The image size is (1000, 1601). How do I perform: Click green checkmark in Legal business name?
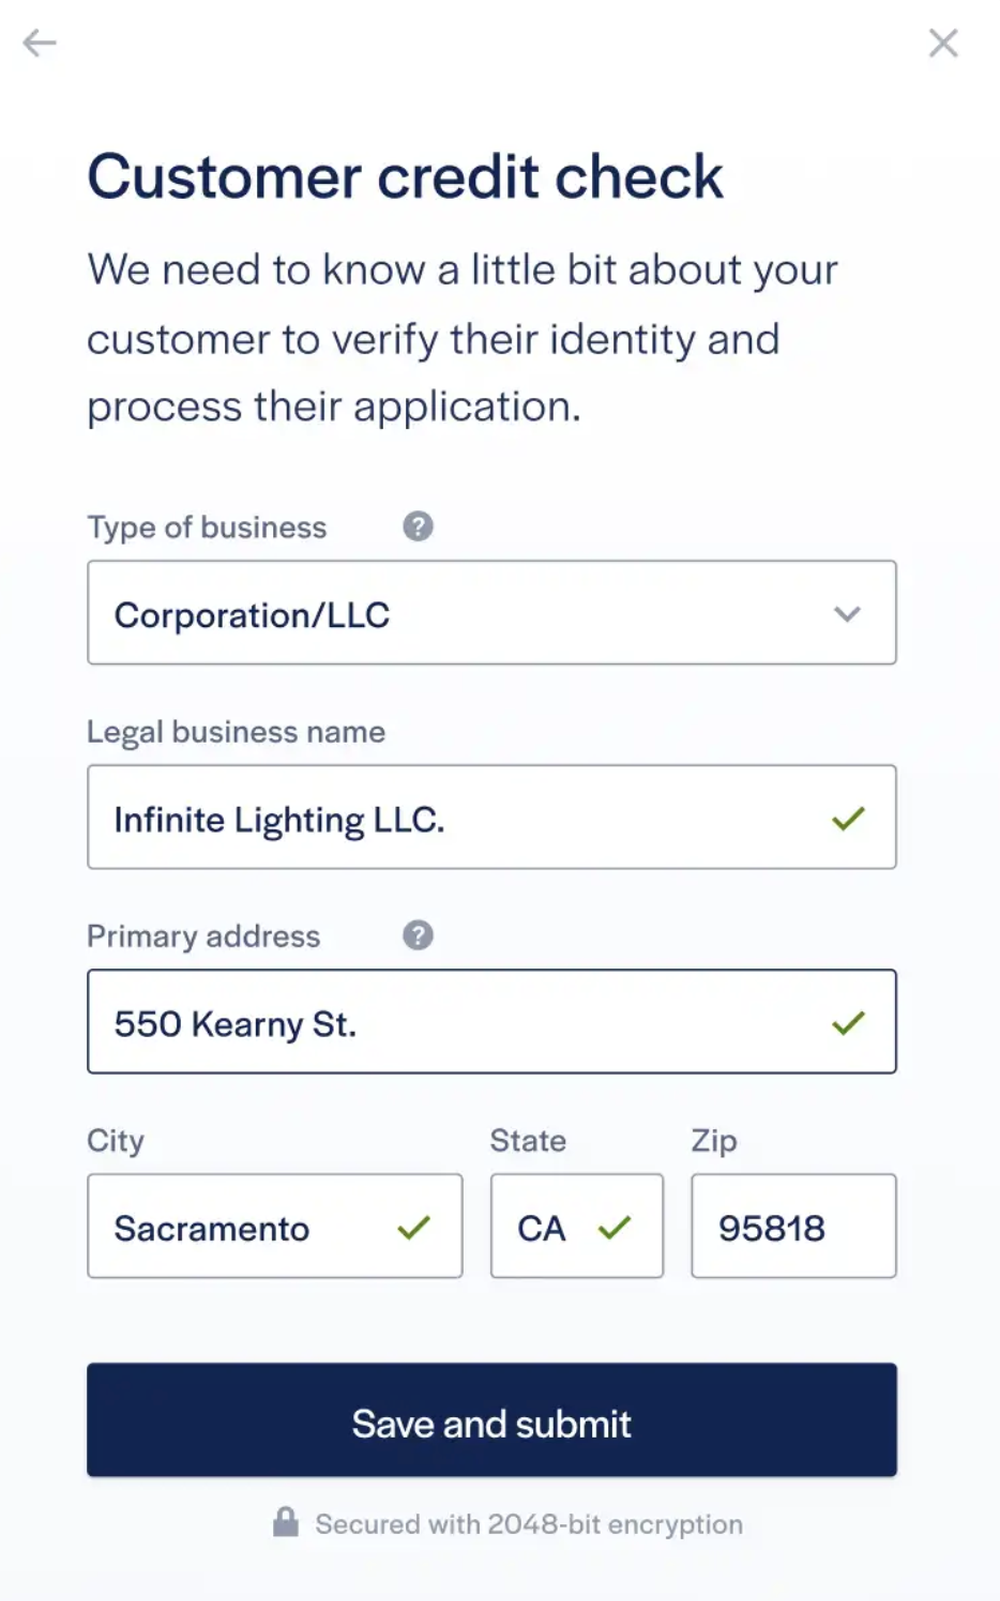coord(848,819)
